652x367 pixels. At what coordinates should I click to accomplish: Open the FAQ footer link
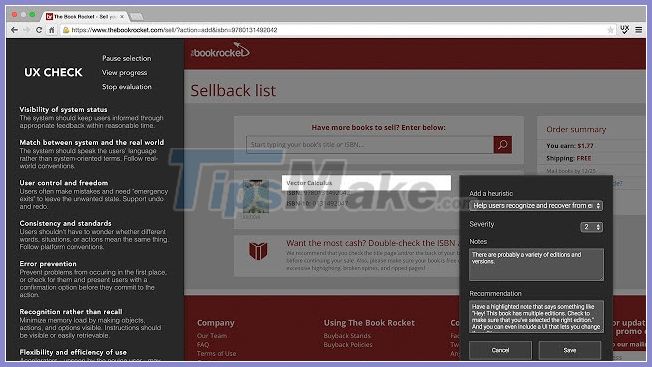[x=203, y=345]
